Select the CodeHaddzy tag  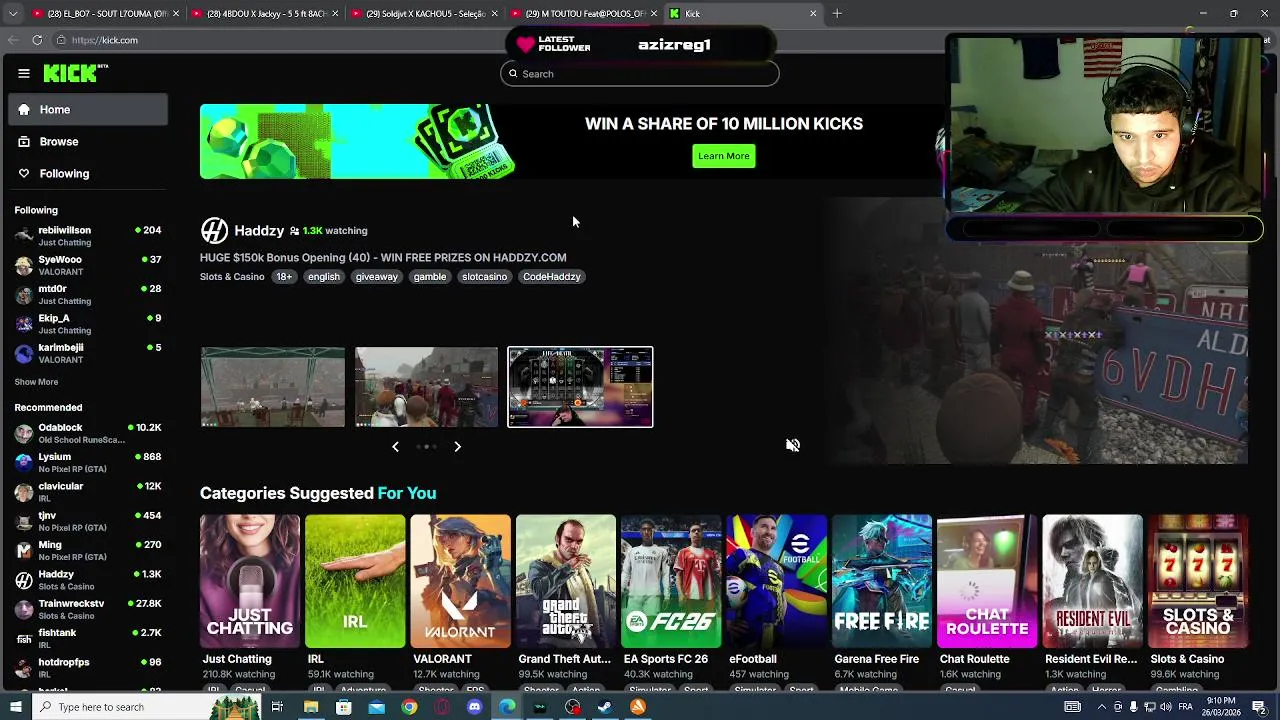tap(552, 277)
